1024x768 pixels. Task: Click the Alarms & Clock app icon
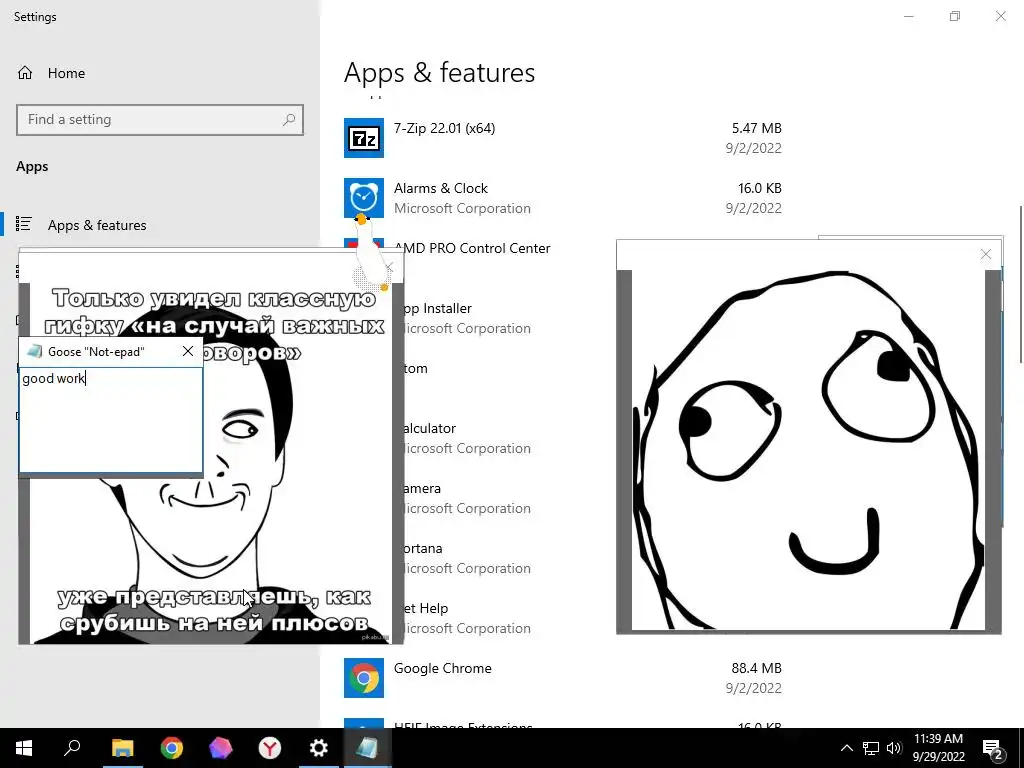click(364, 198)
